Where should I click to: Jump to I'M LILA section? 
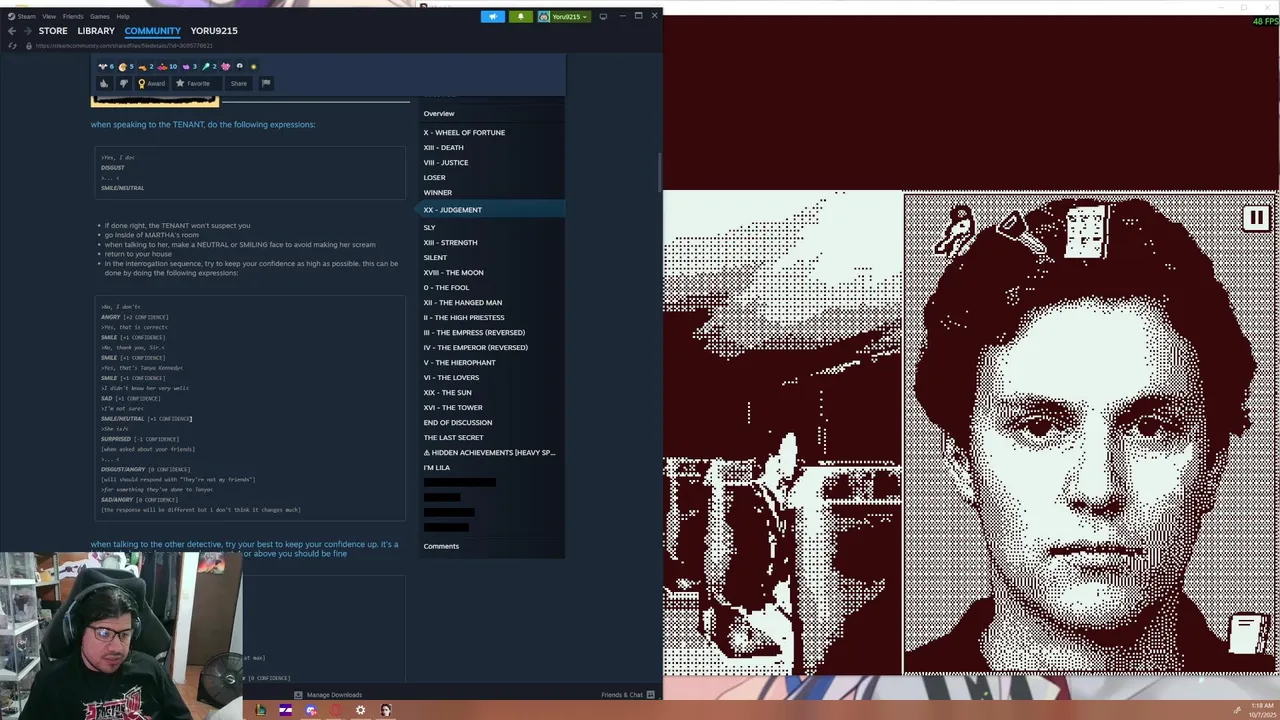436,468
